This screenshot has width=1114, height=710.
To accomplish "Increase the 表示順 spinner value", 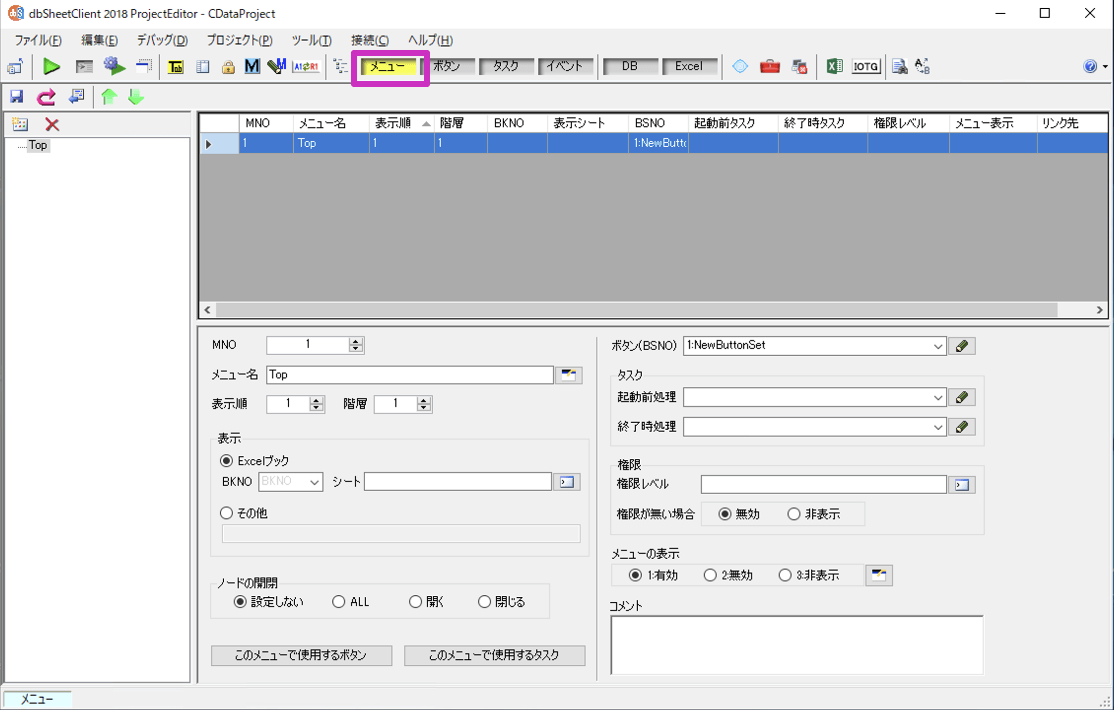I will (x=317, y=400).
